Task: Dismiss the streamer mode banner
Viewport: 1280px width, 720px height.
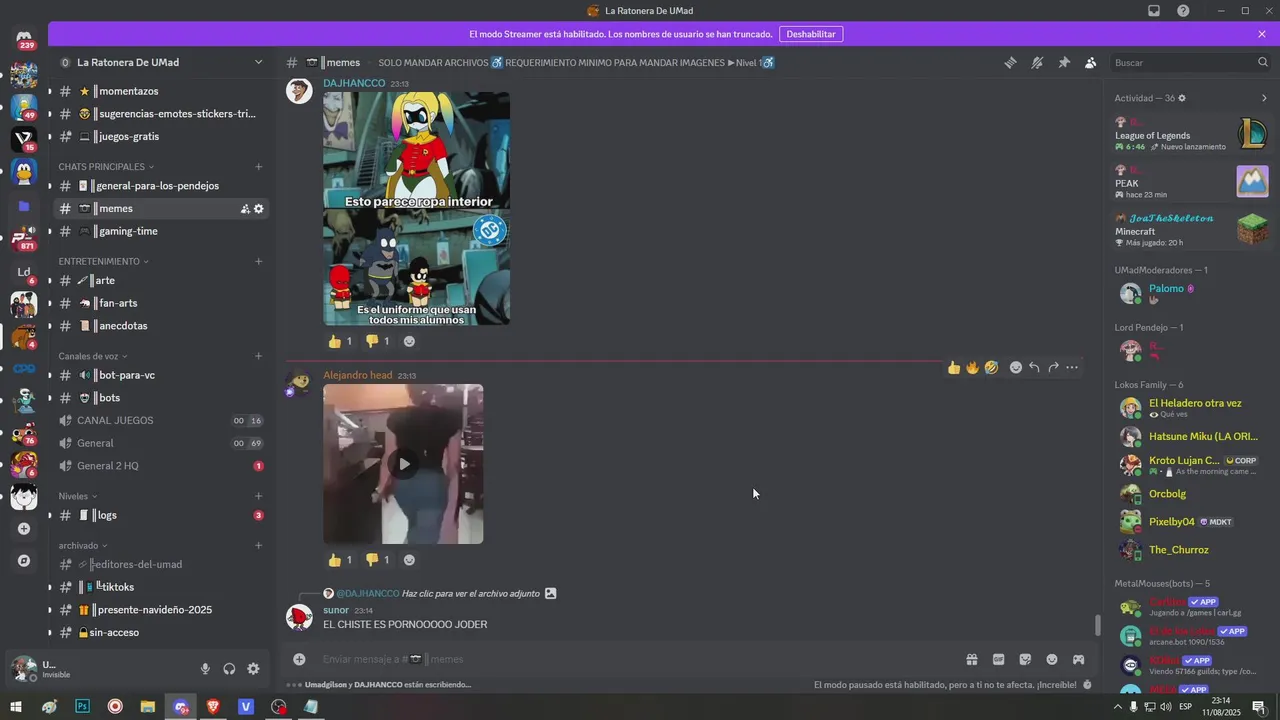Action: click(1262, 34)
